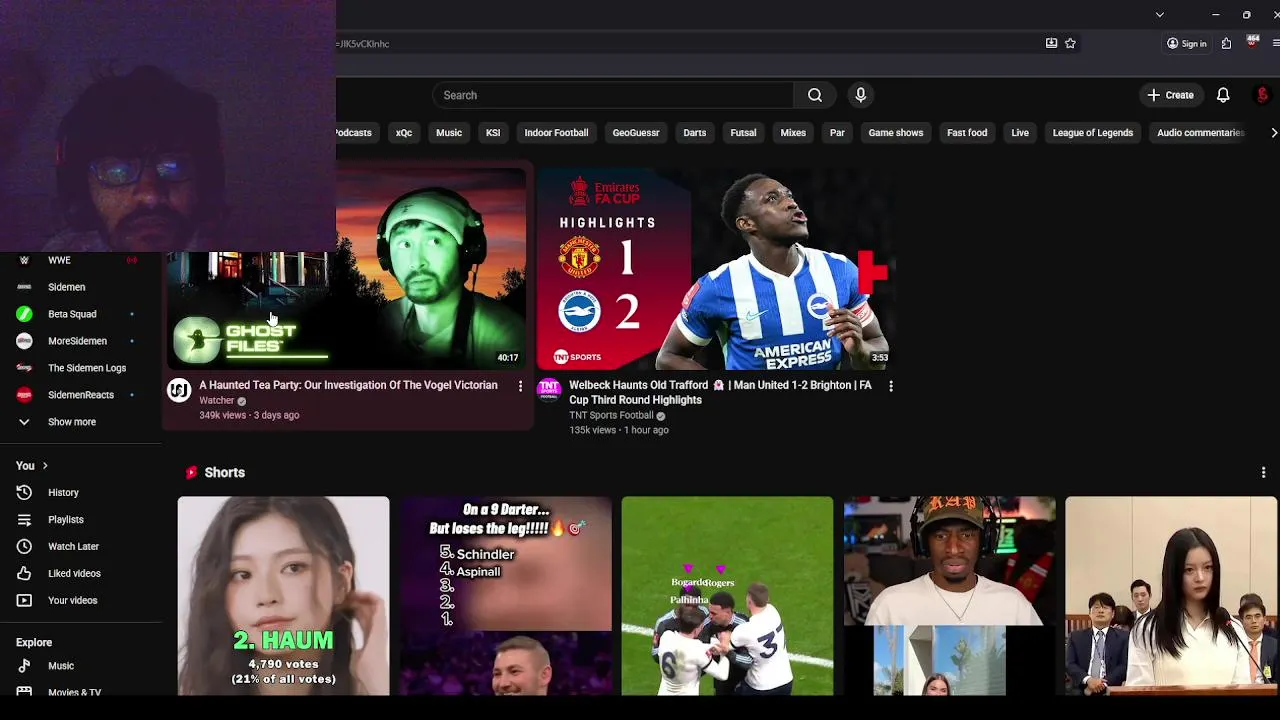The height and width of the screenshot is (720, 1280).
Task: Open Shorts shelf more options menu
Action: (x=1263, y=472)
